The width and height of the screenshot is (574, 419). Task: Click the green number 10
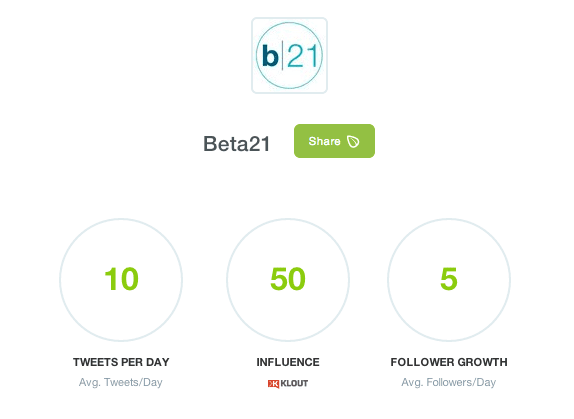[x=122, y=279]
